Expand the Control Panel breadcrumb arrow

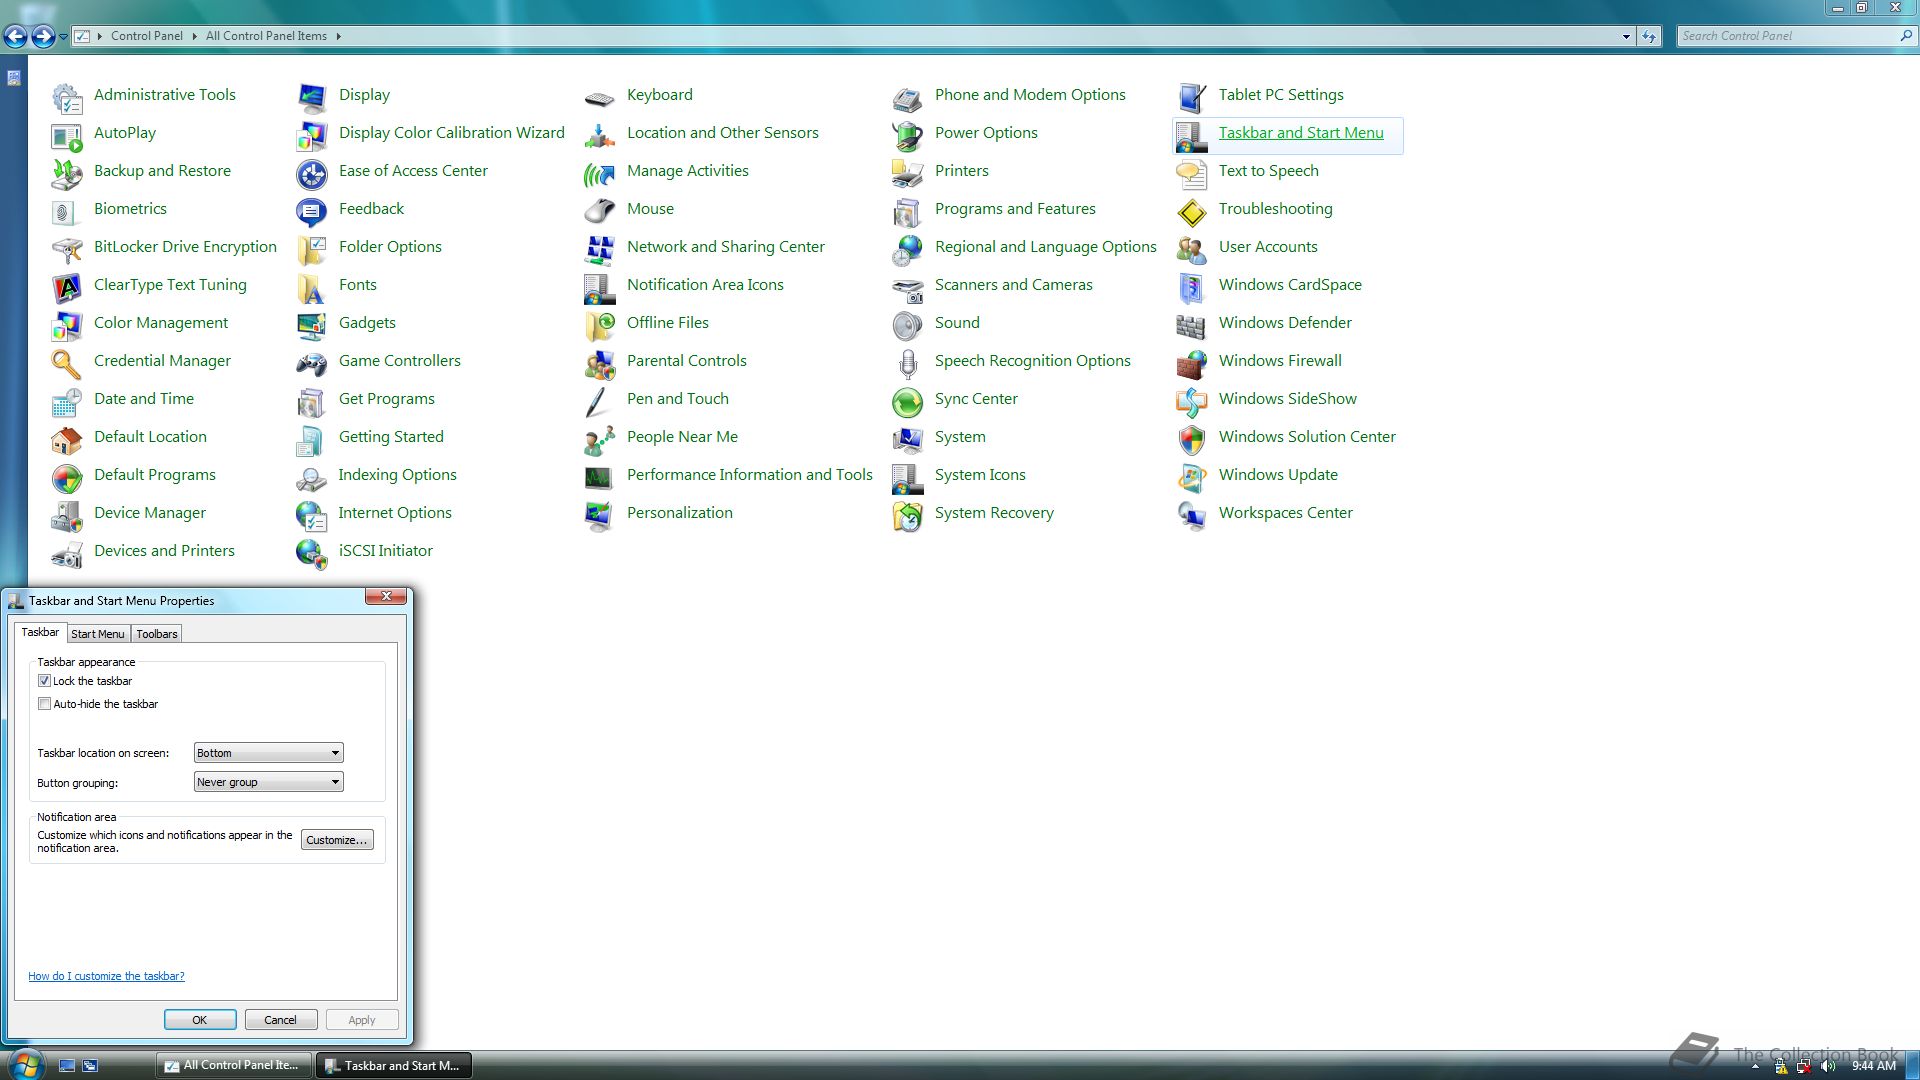(x=194, y=36)
